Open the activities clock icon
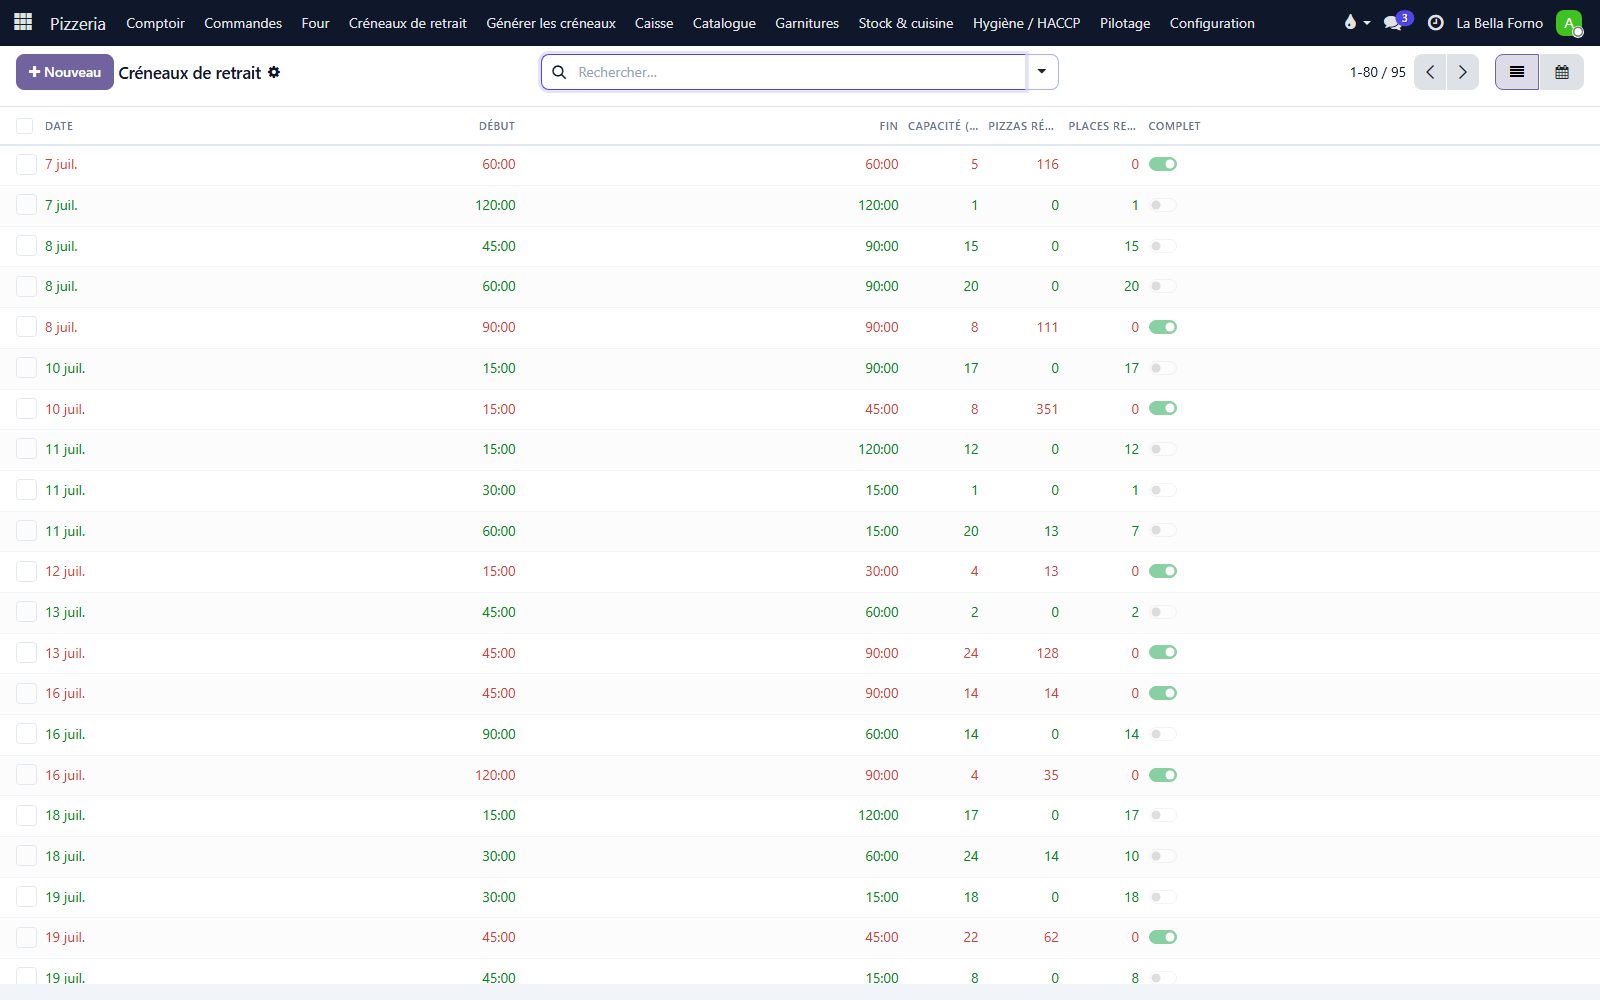This screenshot has height=1000, width=1600. click(1435, 22)
